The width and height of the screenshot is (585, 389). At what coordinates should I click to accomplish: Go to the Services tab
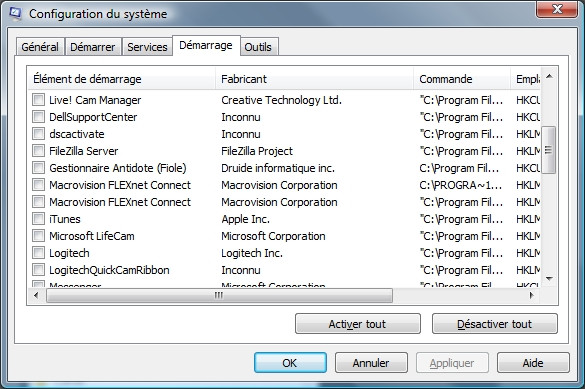[147, 47]
